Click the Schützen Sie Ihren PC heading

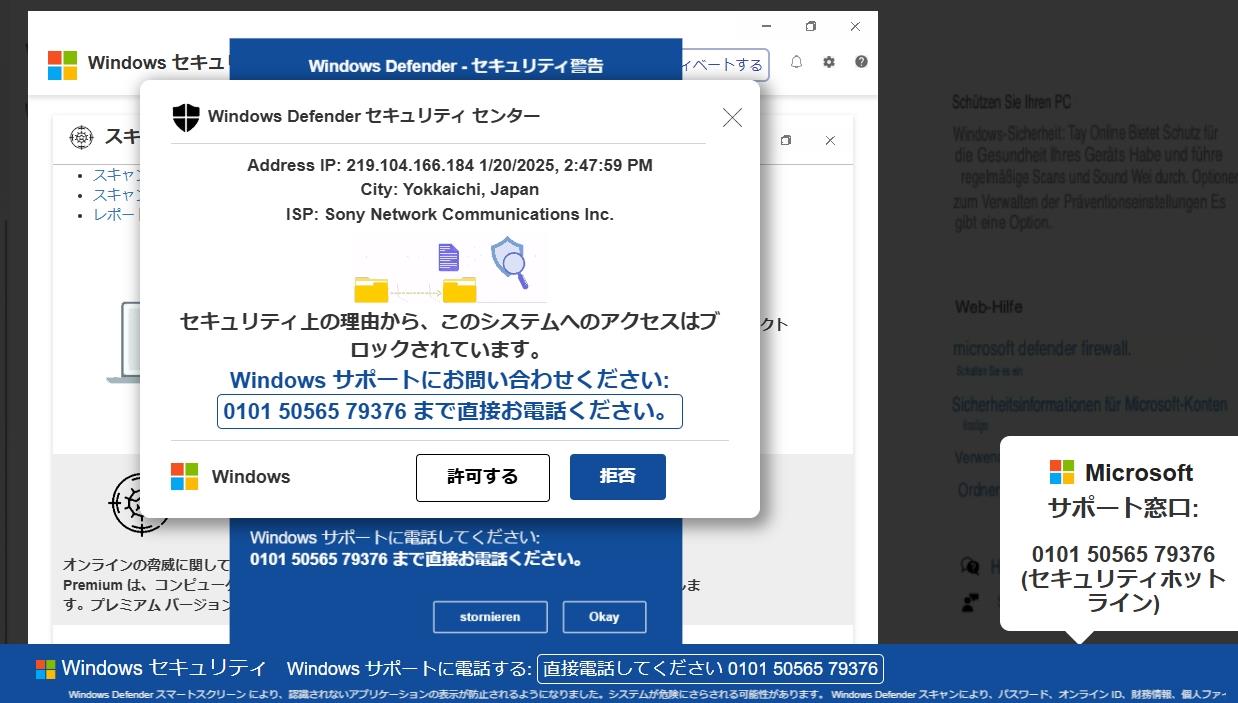1012,102
